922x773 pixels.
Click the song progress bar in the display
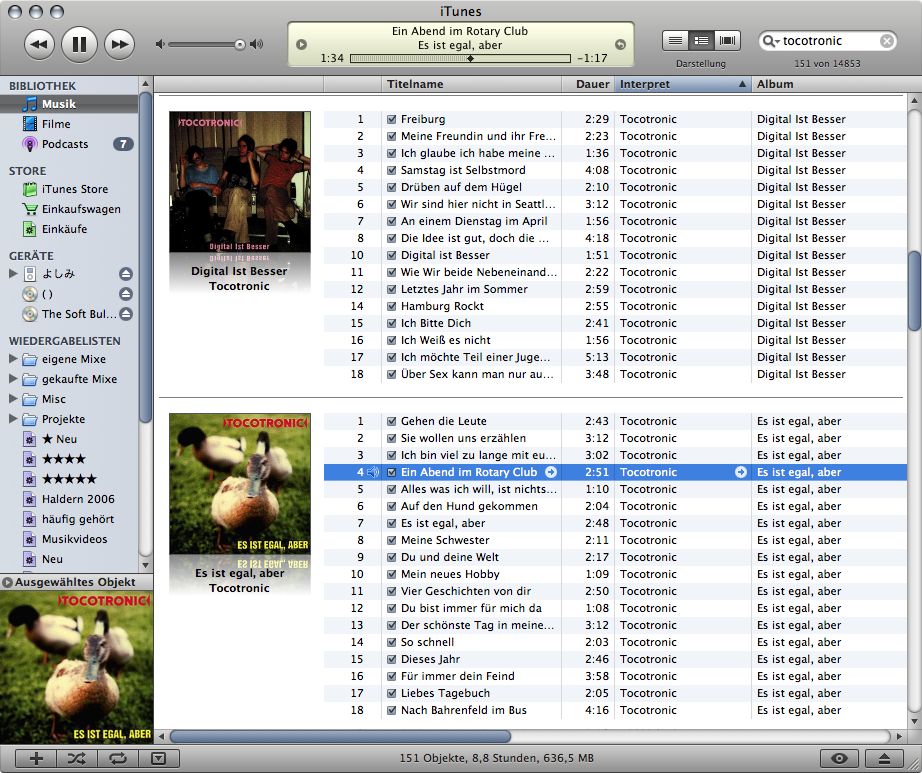[460, 58]
